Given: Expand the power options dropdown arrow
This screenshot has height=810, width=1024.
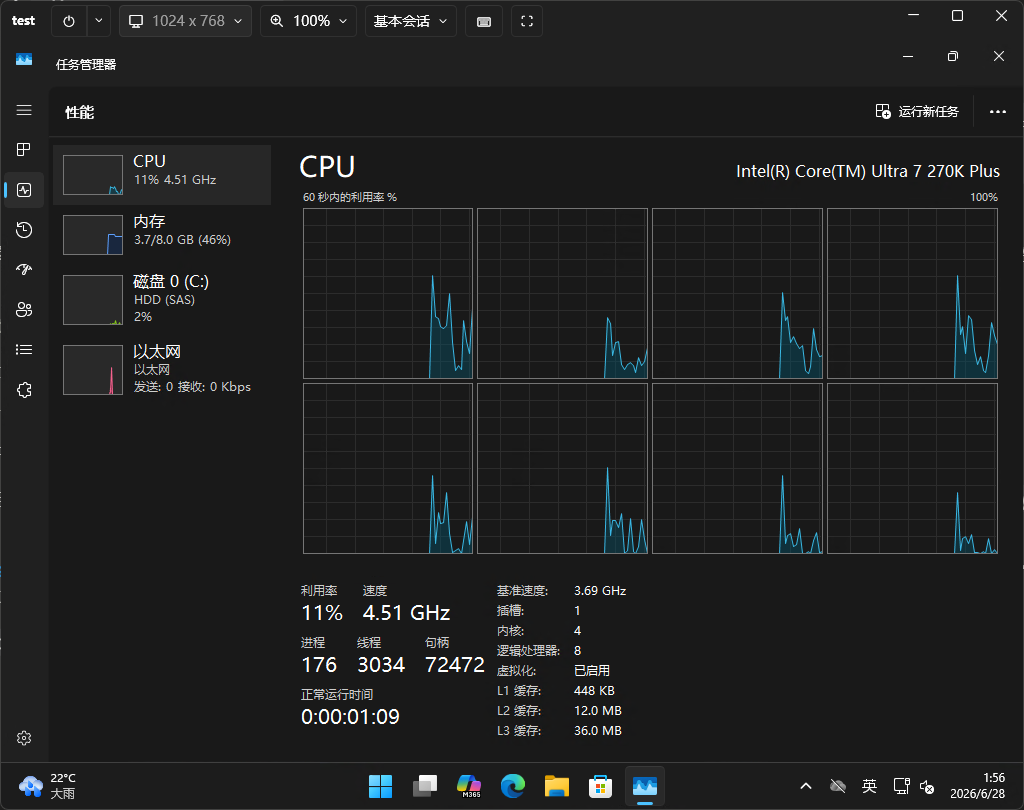Looking at the screenshot, I should point(99,21).
